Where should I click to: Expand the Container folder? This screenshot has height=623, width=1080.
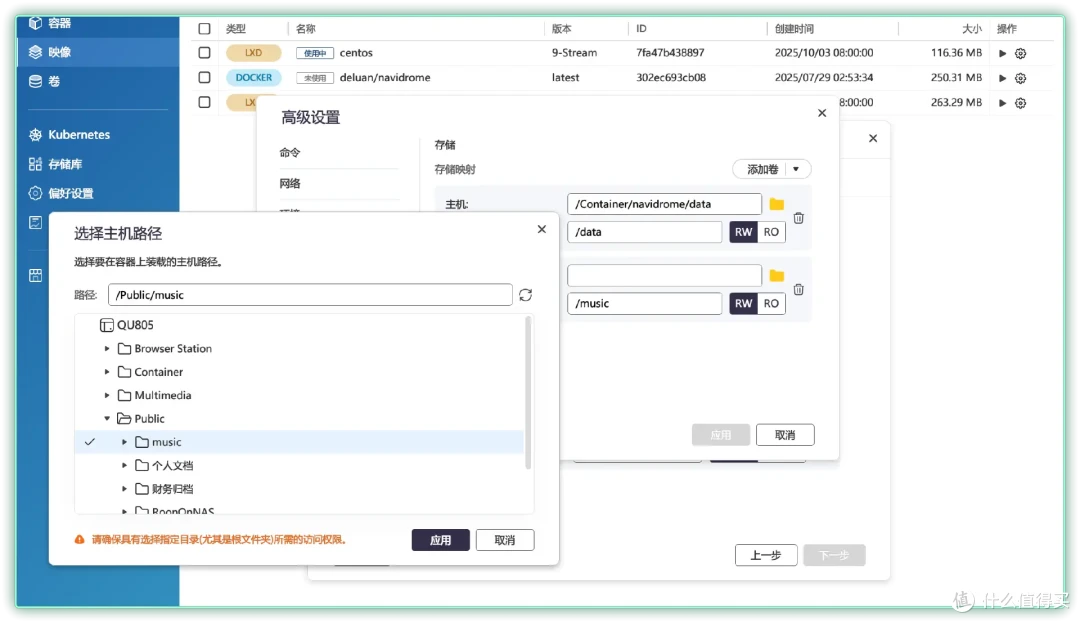coord(107,372)
